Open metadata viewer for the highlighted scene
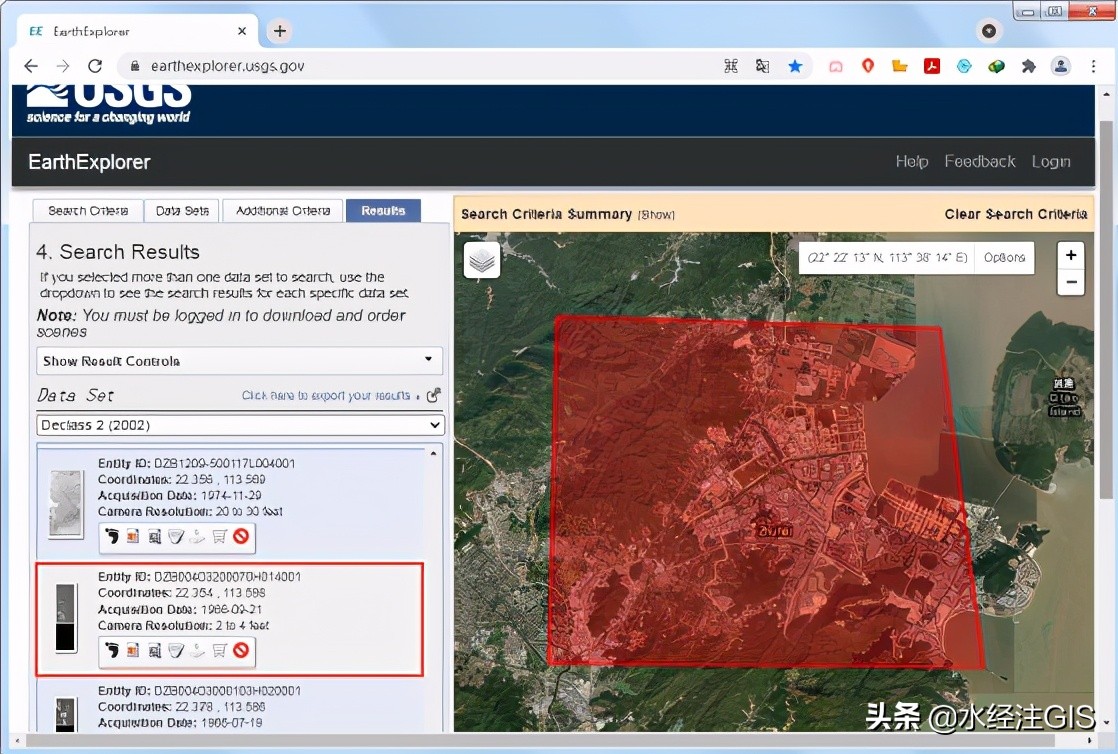The image size is (1118, 754). click(155, 650)
